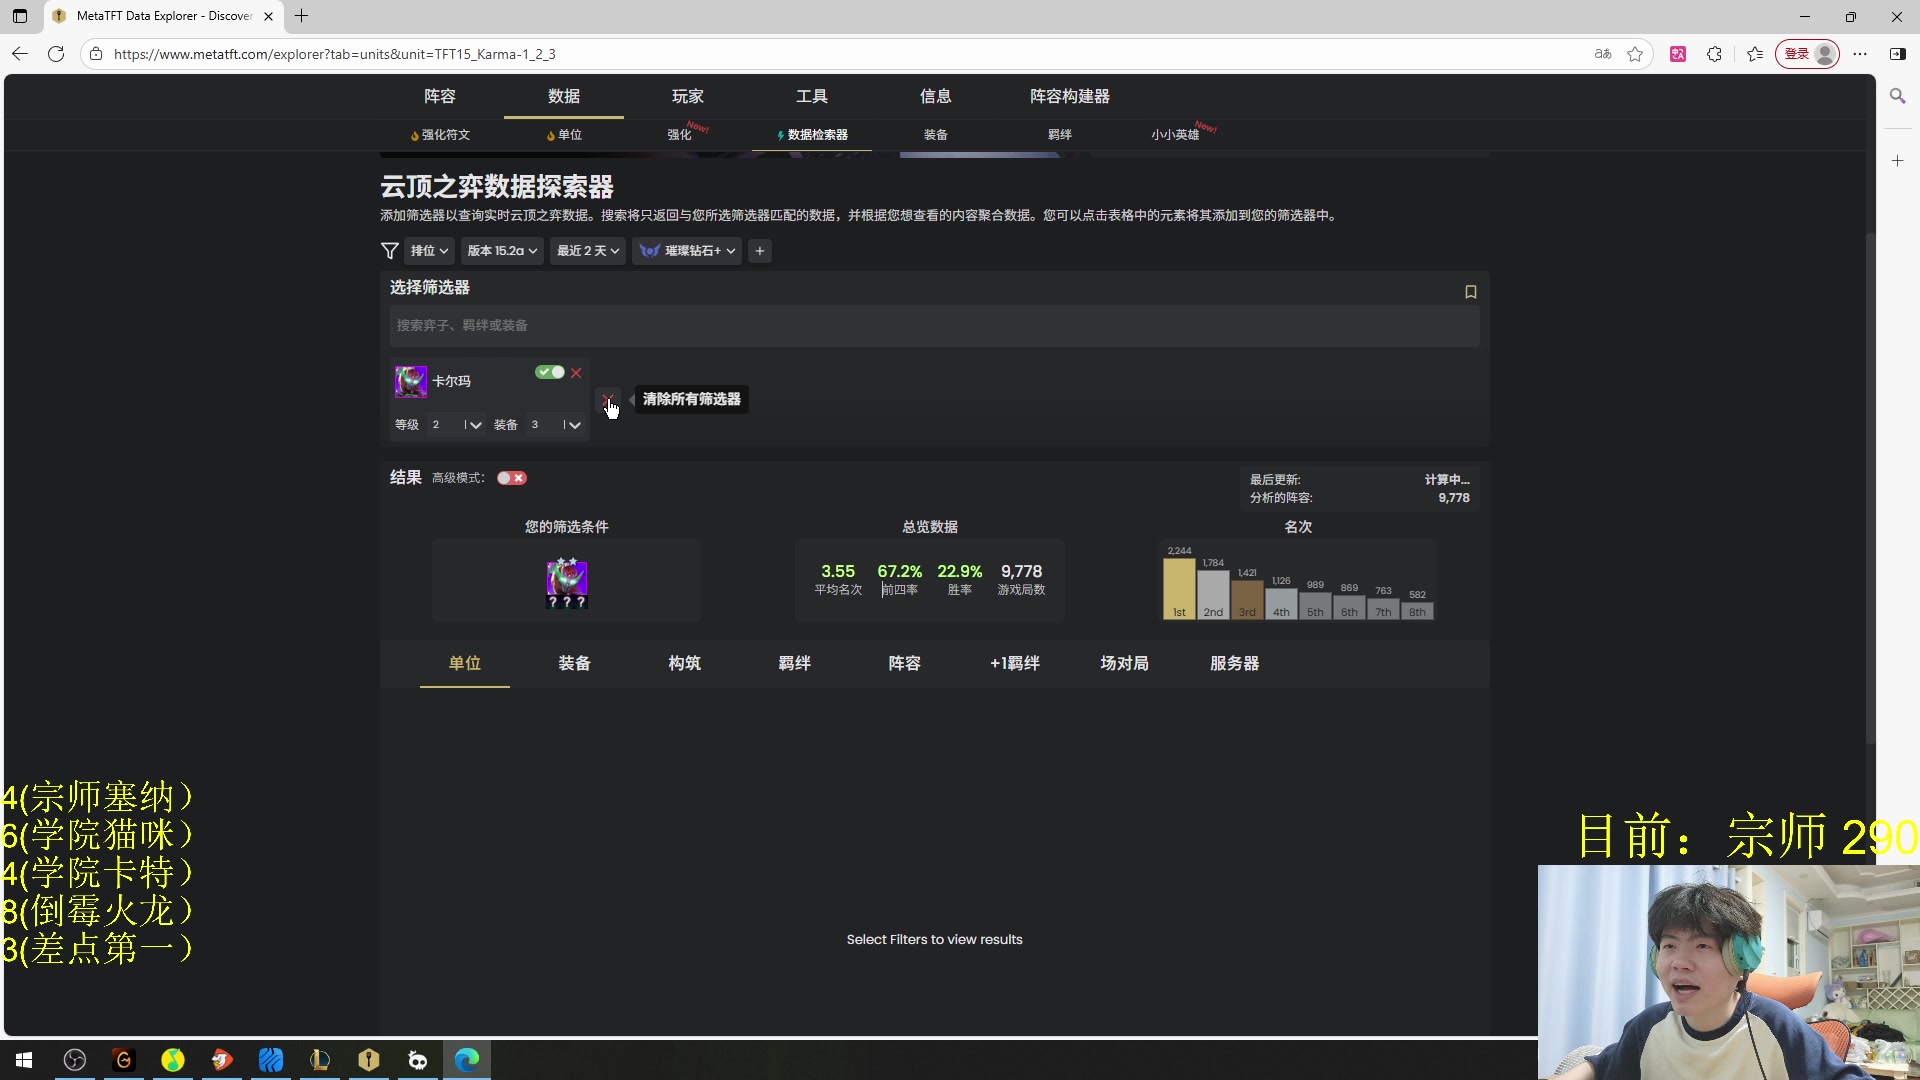The width and height of the screenshot is (1920, 1080).
Task: Switch to the 服务器 results tab
Action: tap(1235, 663)
